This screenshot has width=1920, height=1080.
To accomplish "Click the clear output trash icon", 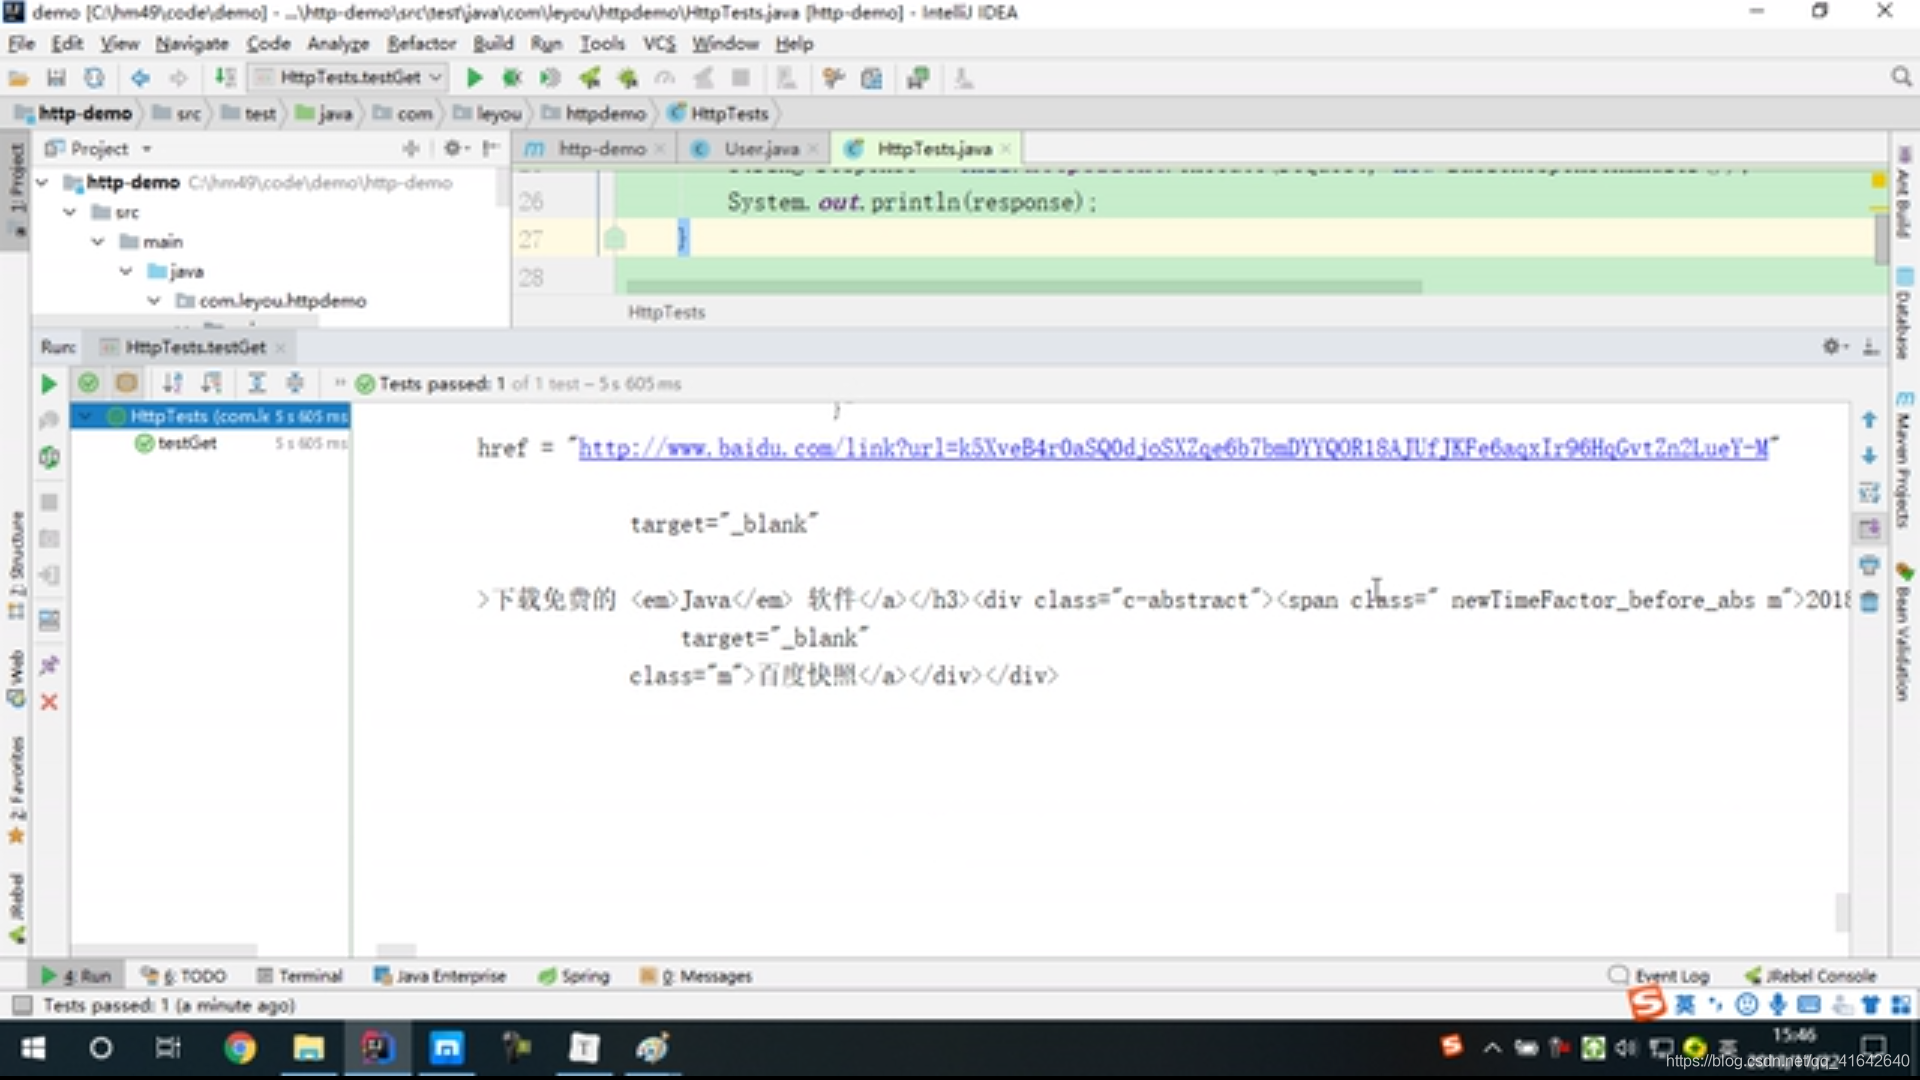I will point(1869,602).
